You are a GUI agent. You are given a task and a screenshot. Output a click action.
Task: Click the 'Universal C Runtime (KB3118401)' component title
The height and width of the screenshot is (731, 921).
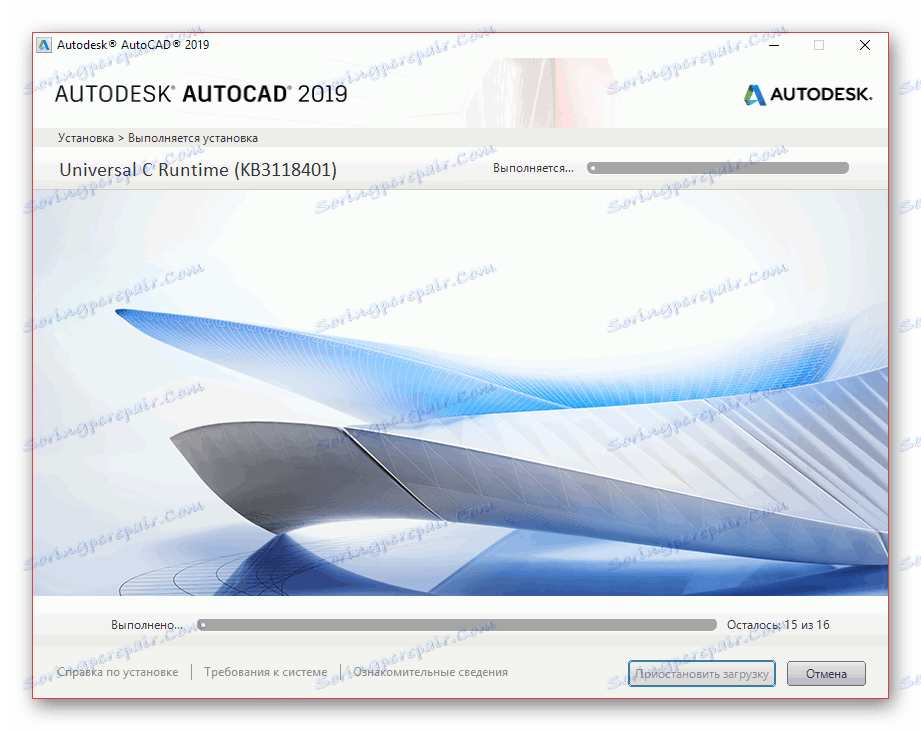pos(198,170)
